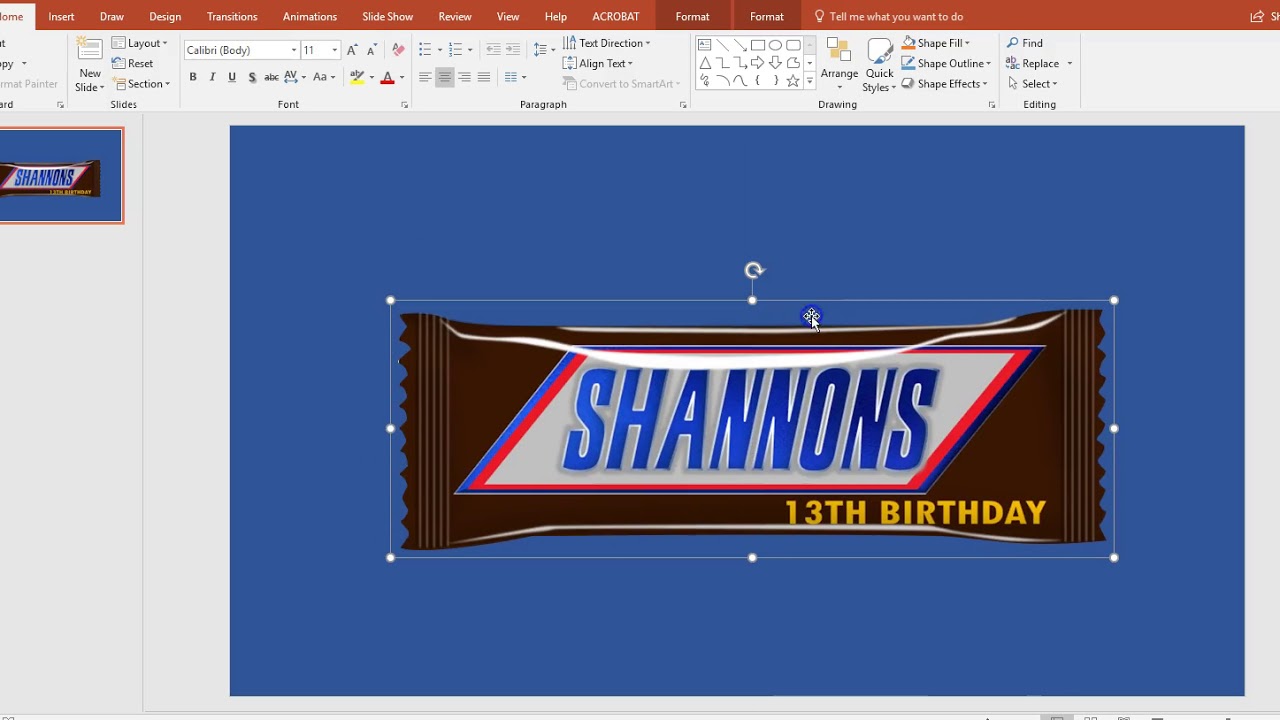Image resolution: width=1280 pixels, height=720 pixels.
Task: Open the Calibri (Body) font dropdown
Action: 241,50
